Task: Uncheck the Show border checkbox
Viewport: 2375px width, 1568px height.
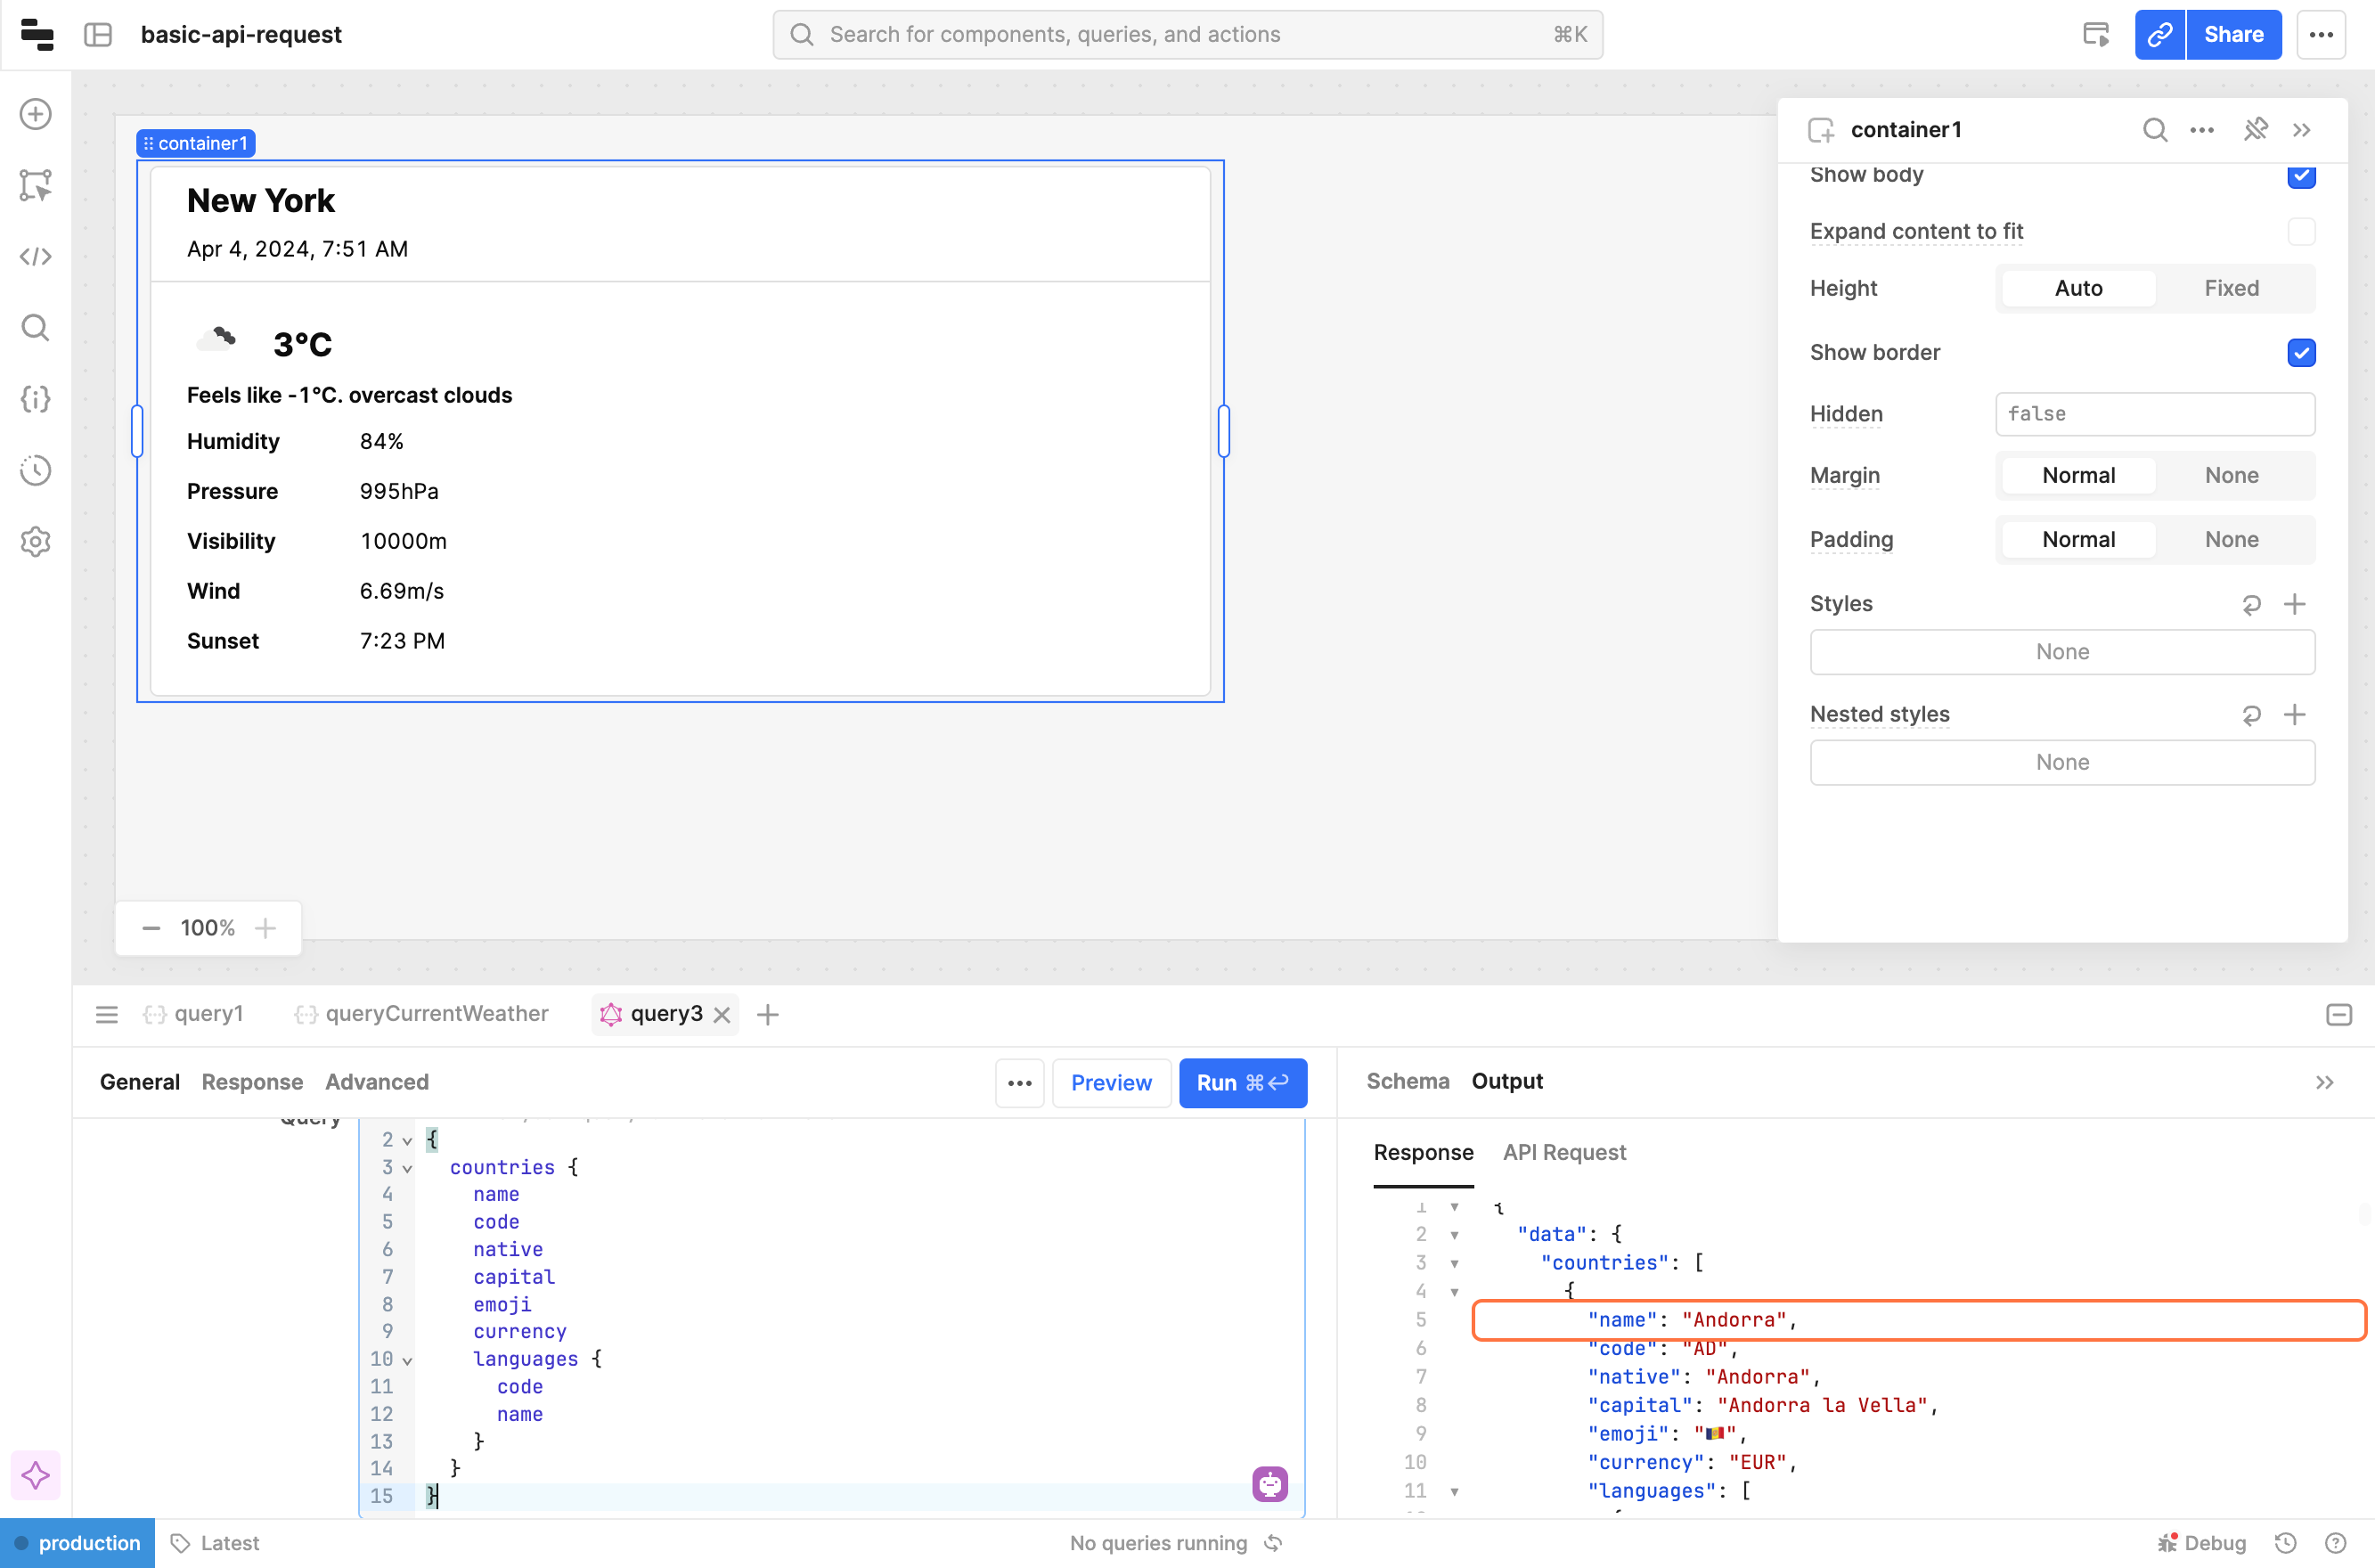Action: point(2300,353)
